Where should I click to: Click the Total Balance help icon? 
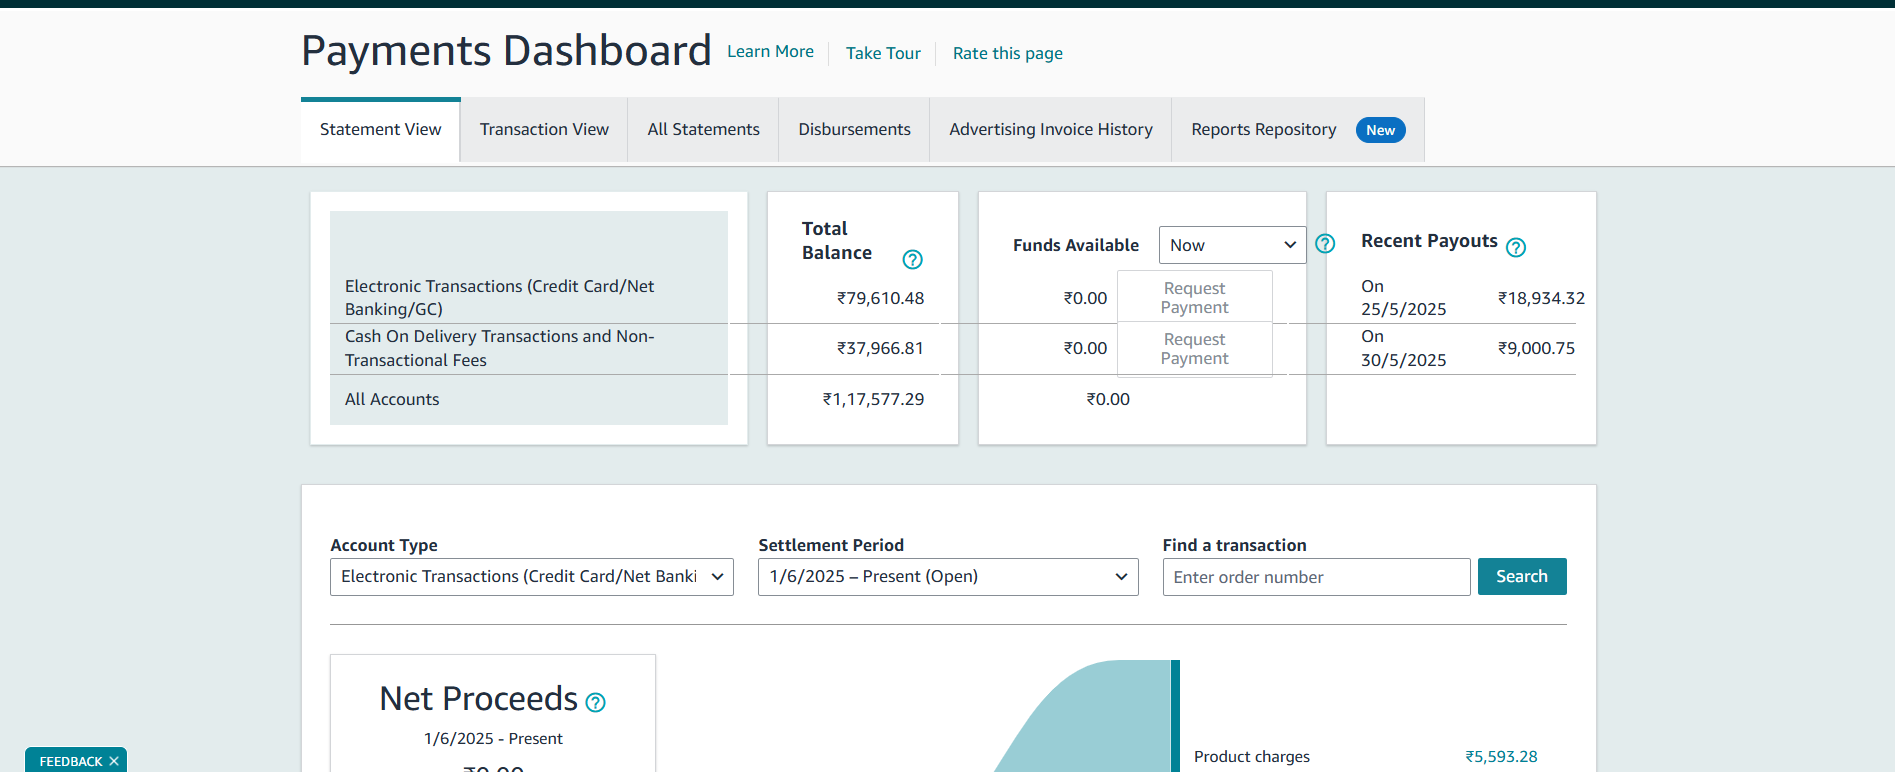click(x=912, y=260)
